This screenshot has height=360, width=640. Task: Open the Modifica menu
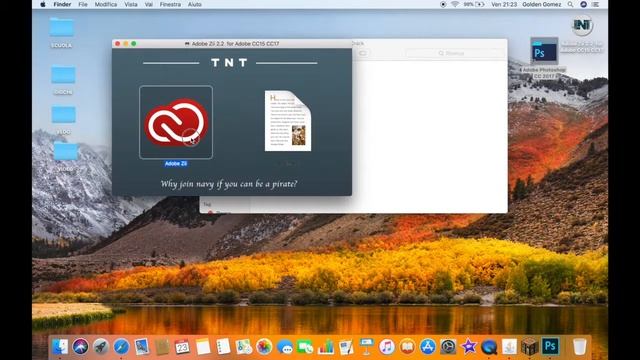click(x=106, y=4)
